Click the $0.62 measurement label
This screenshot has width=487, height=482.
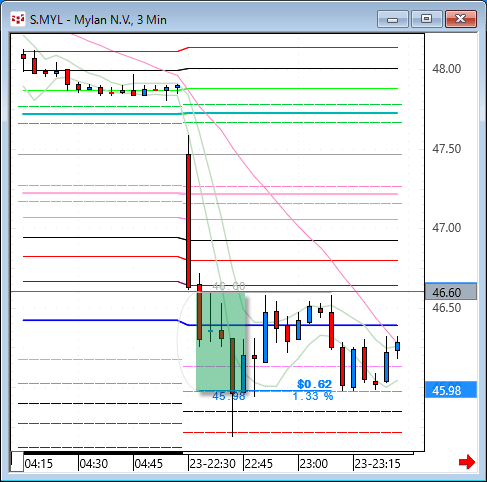click(x=314, y=384)
